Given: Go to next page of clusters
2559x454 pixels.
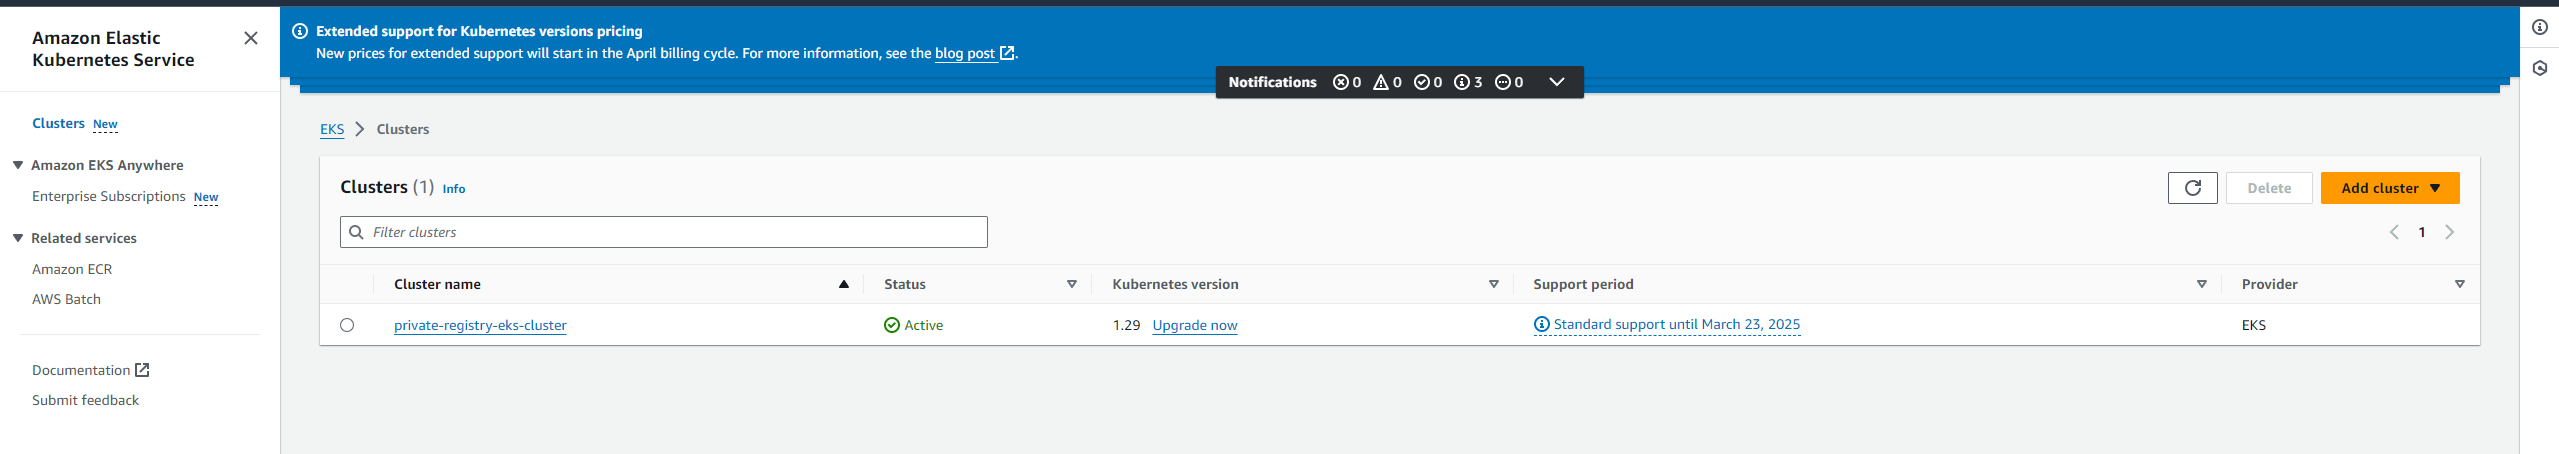Looking at the screenshot, I should (x=2449, y=232).
